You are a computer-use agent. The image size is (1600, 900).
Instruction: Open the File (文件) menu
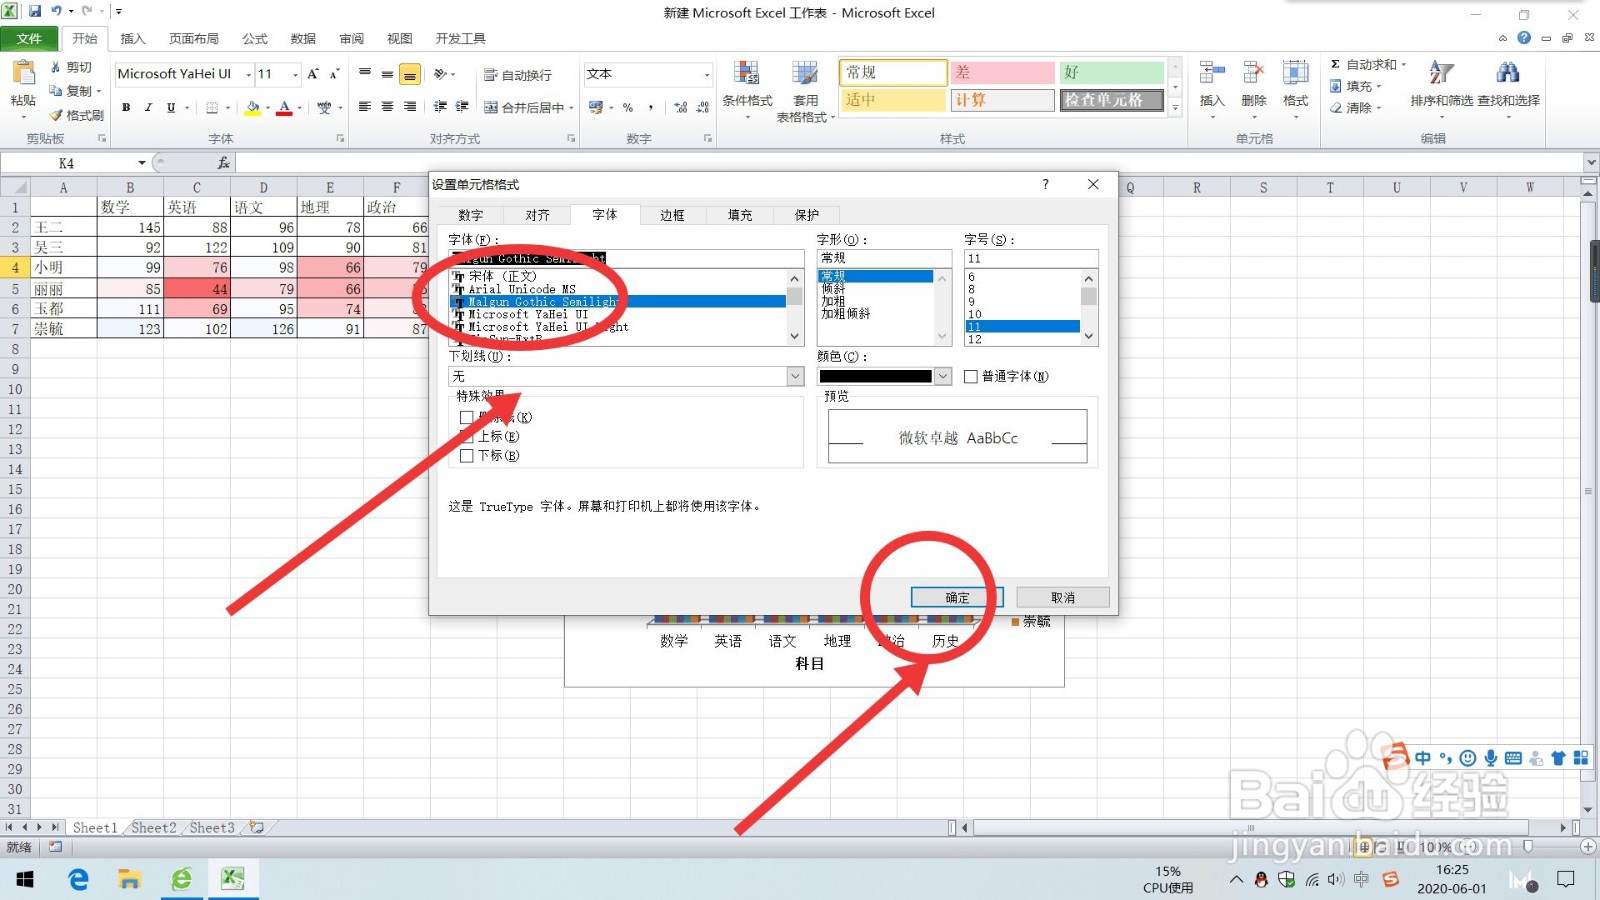[29, 38]
